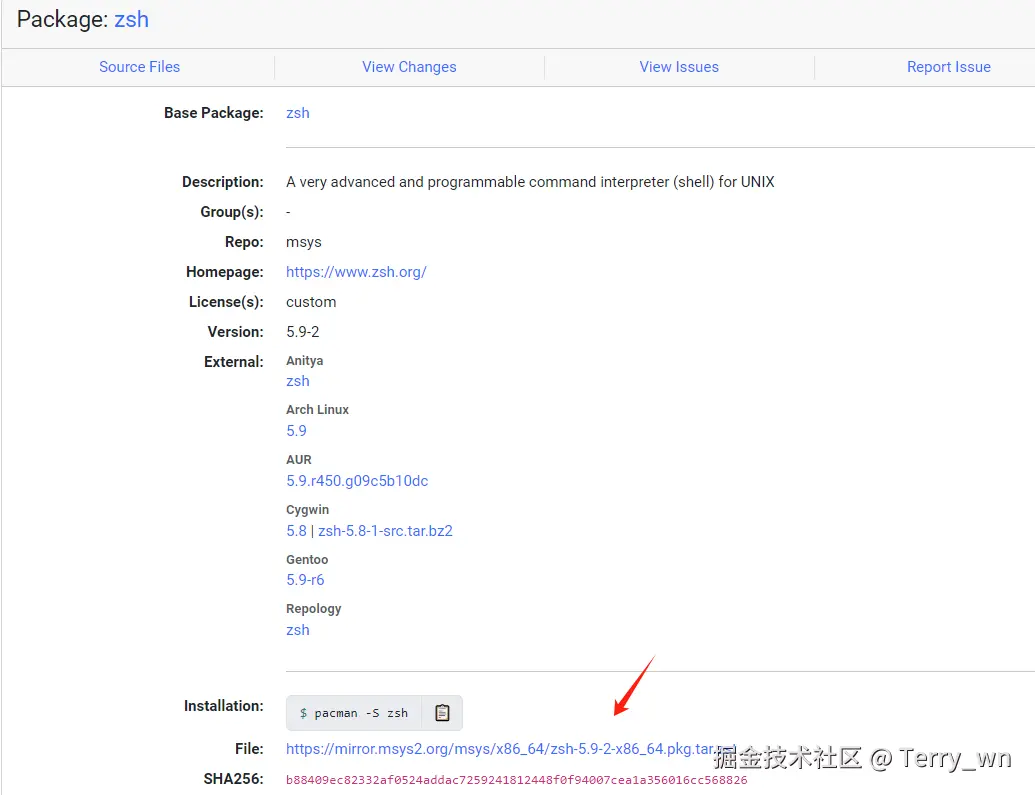Viewport: 1035px width, 795px height.
Task: Click the Homepage label
Action: tap(225, 272)
